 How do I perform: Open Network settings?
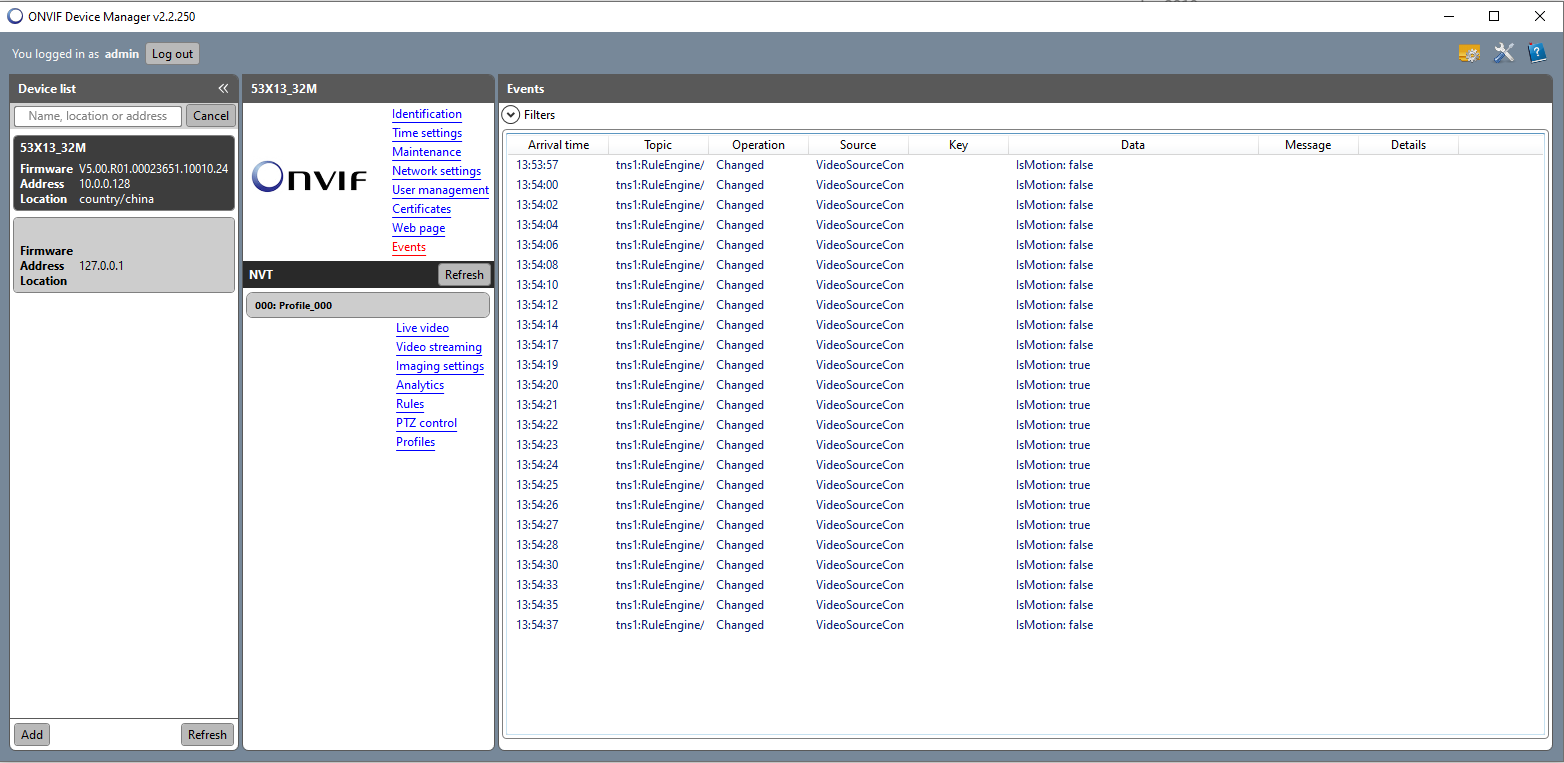436,171
